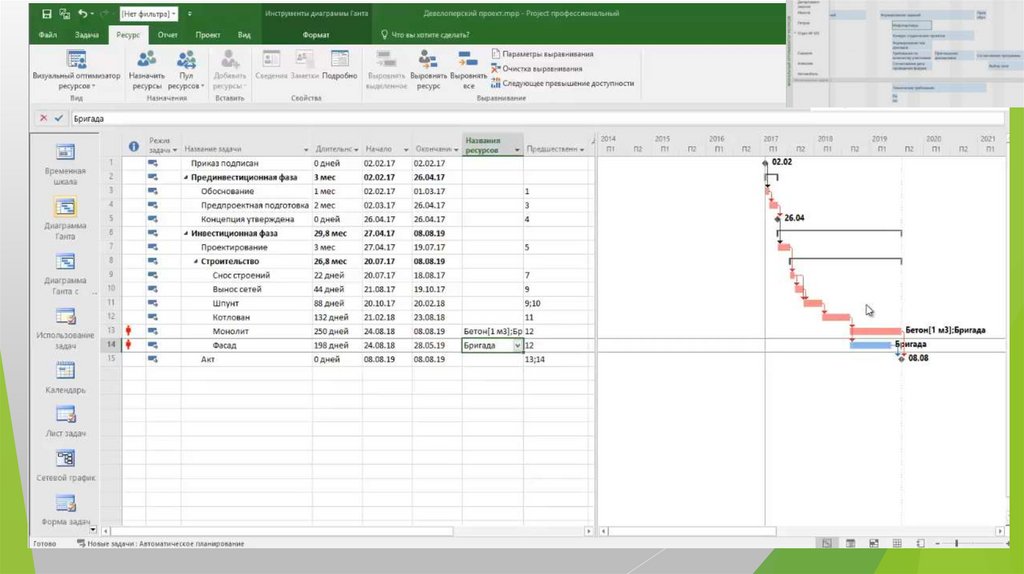Viewport: 1024px width, 574px height.
Task: Collapse the Строительство summary task
Action: pos(196,261)
